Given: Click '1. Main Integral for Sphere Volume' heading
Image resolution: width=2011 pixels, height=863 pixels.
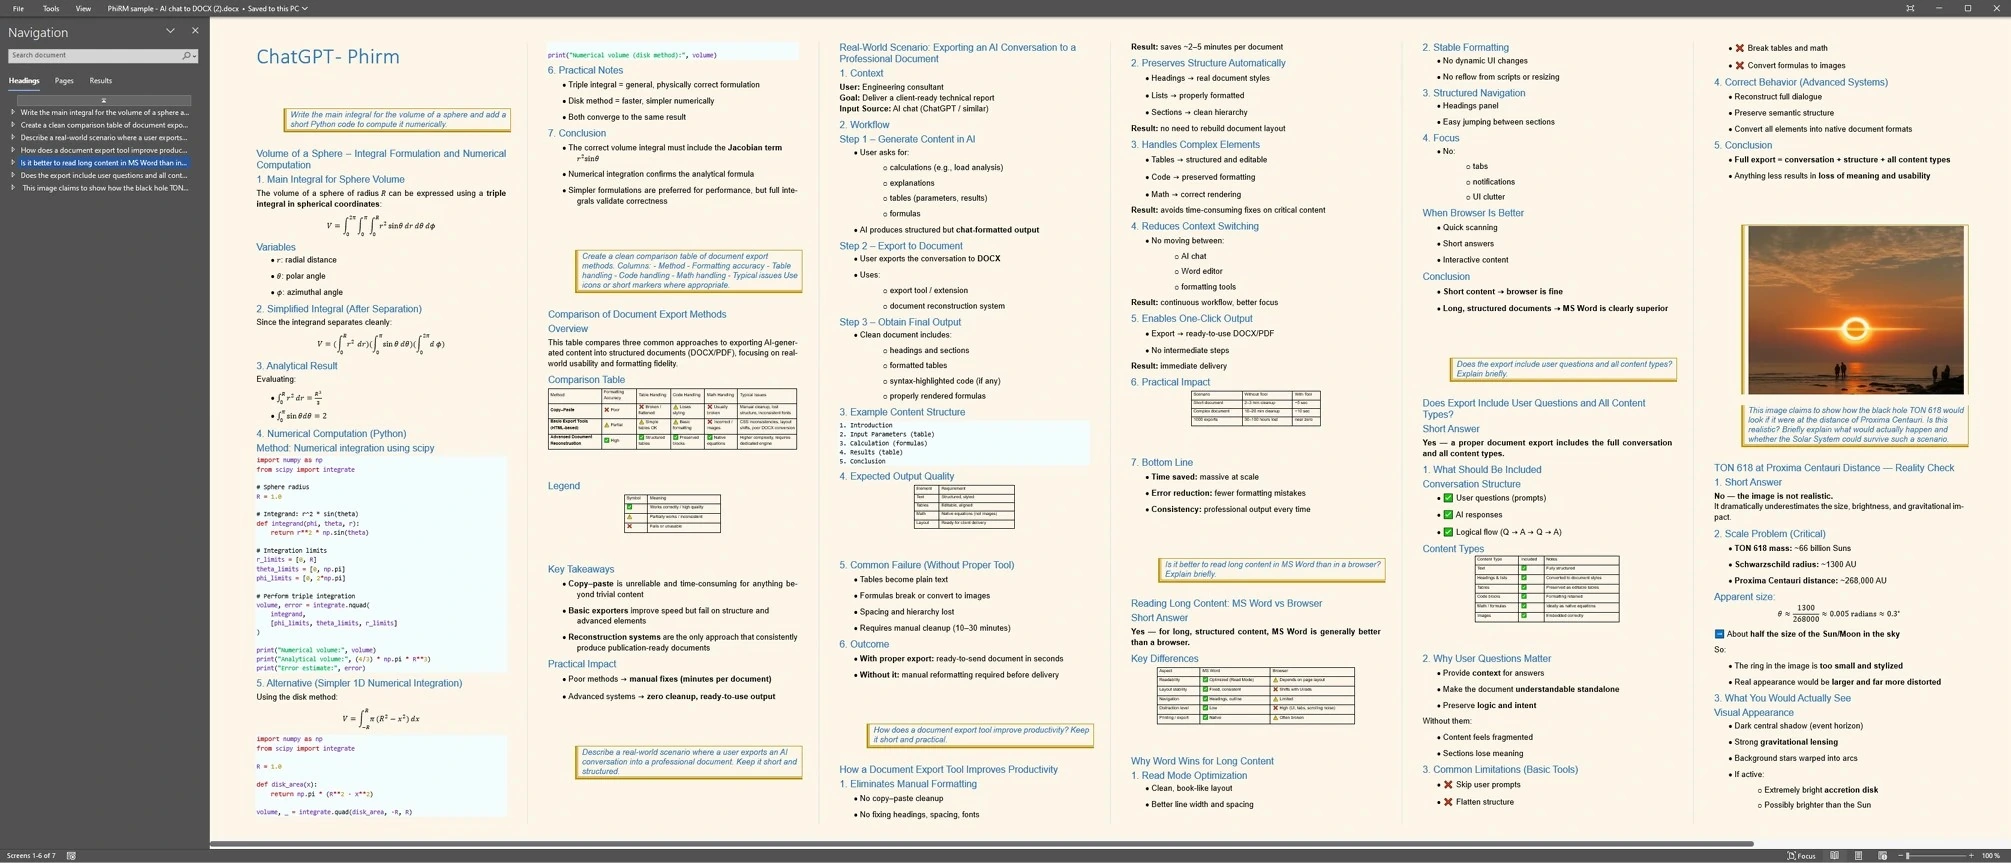Looking at the screenshot, I should click(x=331, y=180).
